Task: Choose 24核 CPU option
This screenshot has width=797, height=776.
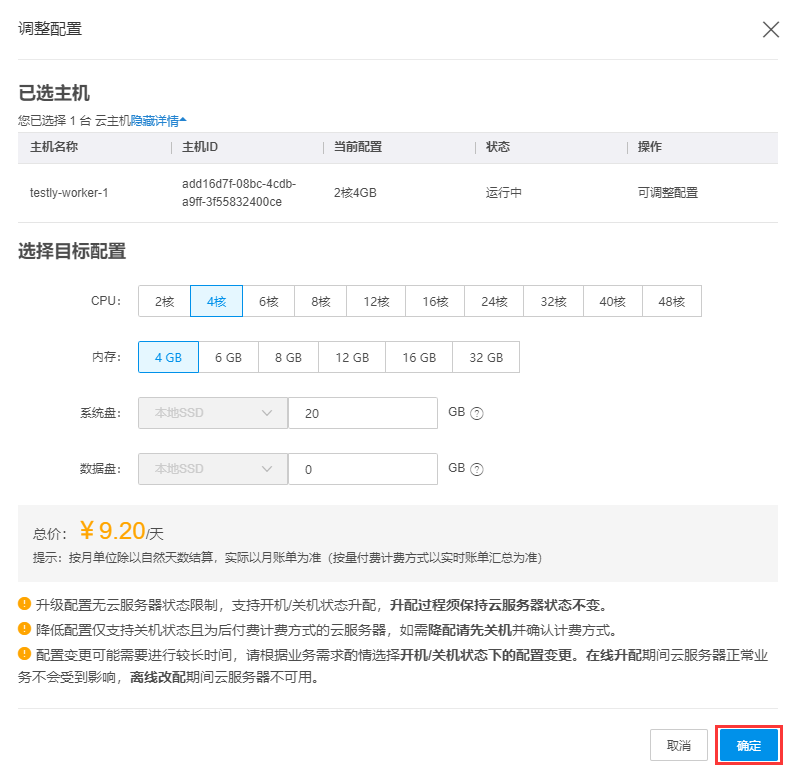Action: pyautogui.click(x=494, y=301)
